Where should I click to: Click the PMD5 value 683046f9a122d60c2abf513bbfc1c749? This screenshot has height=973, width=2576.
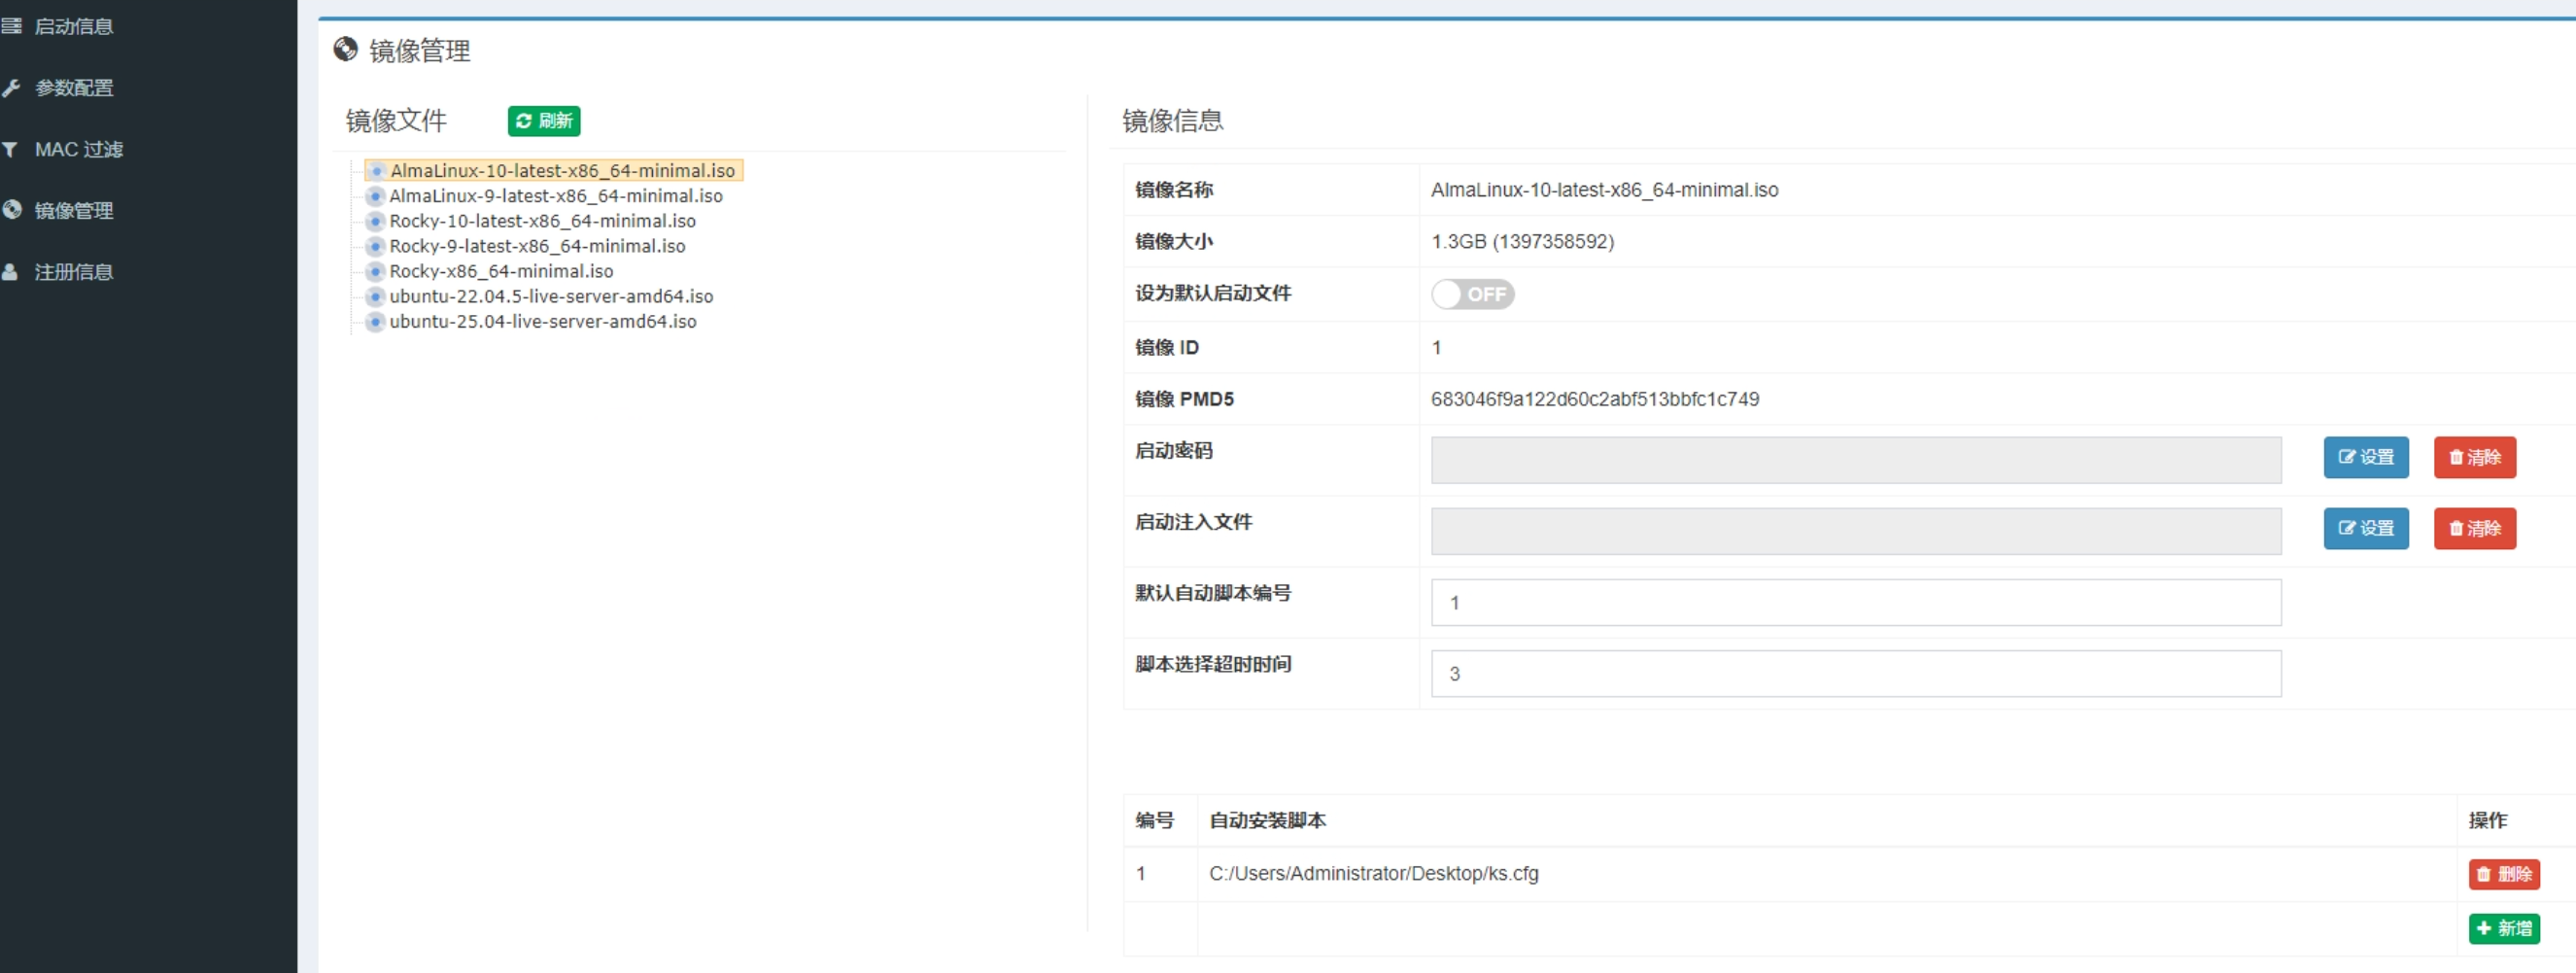[x=1595, y=399]
